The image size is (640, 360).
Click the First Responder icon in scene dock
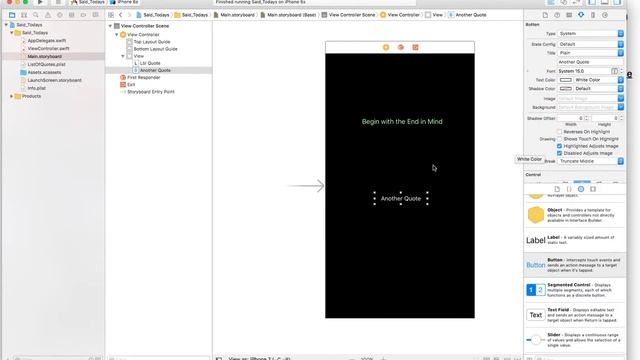[x=401, y=47]
